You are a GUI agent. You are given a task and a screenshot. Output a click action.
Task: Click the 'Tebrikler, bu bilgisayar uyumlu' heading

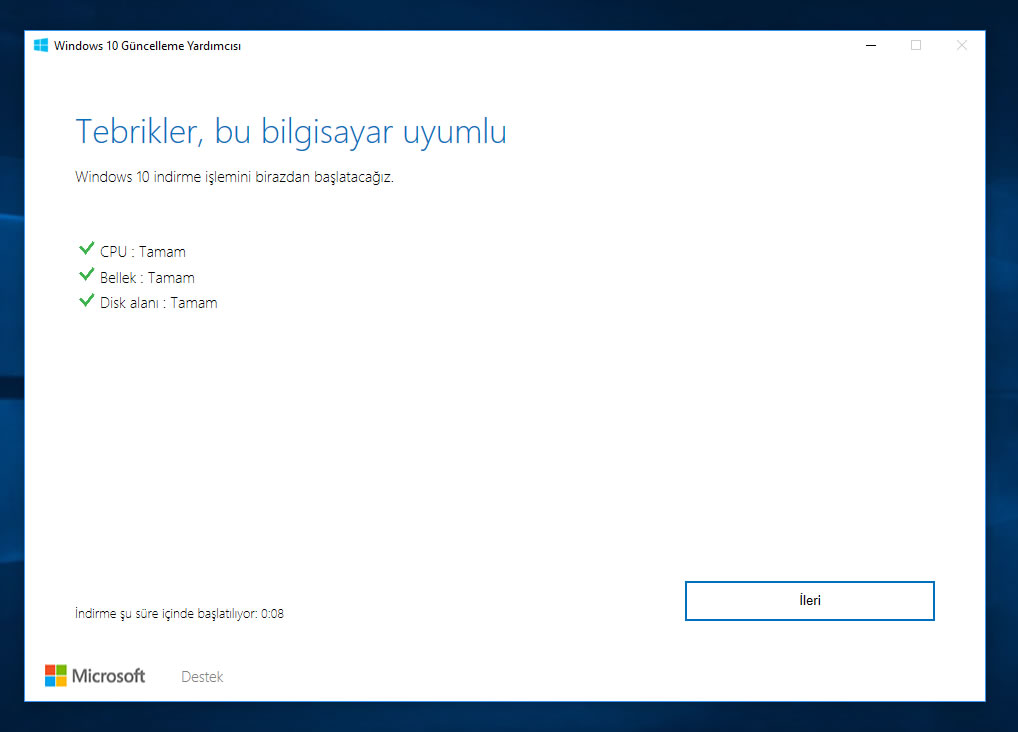[291, 133]
